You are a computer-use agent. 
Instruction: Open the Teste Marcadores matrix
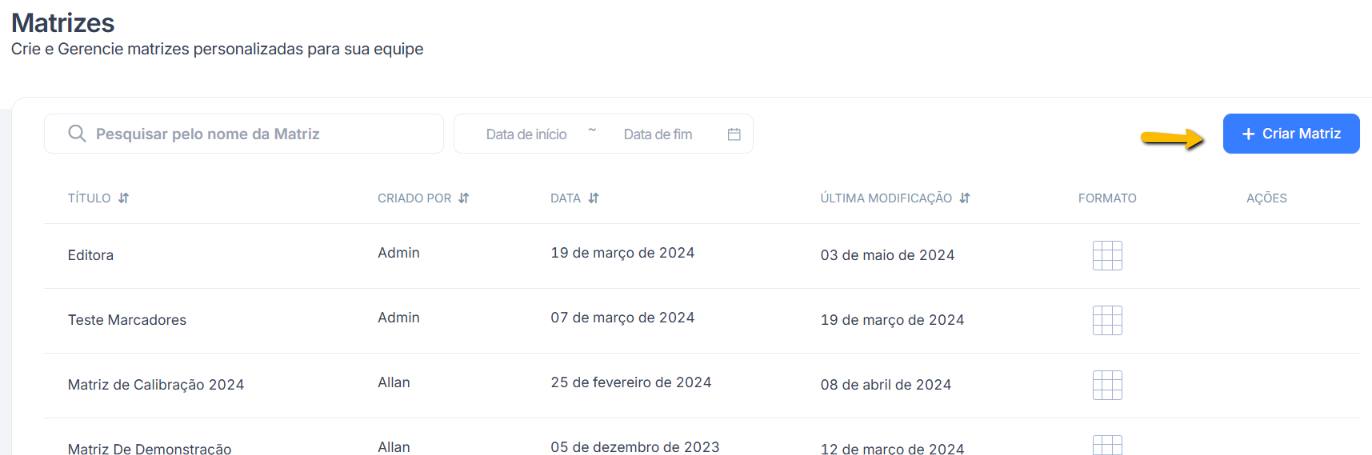[x=127, y=320]
